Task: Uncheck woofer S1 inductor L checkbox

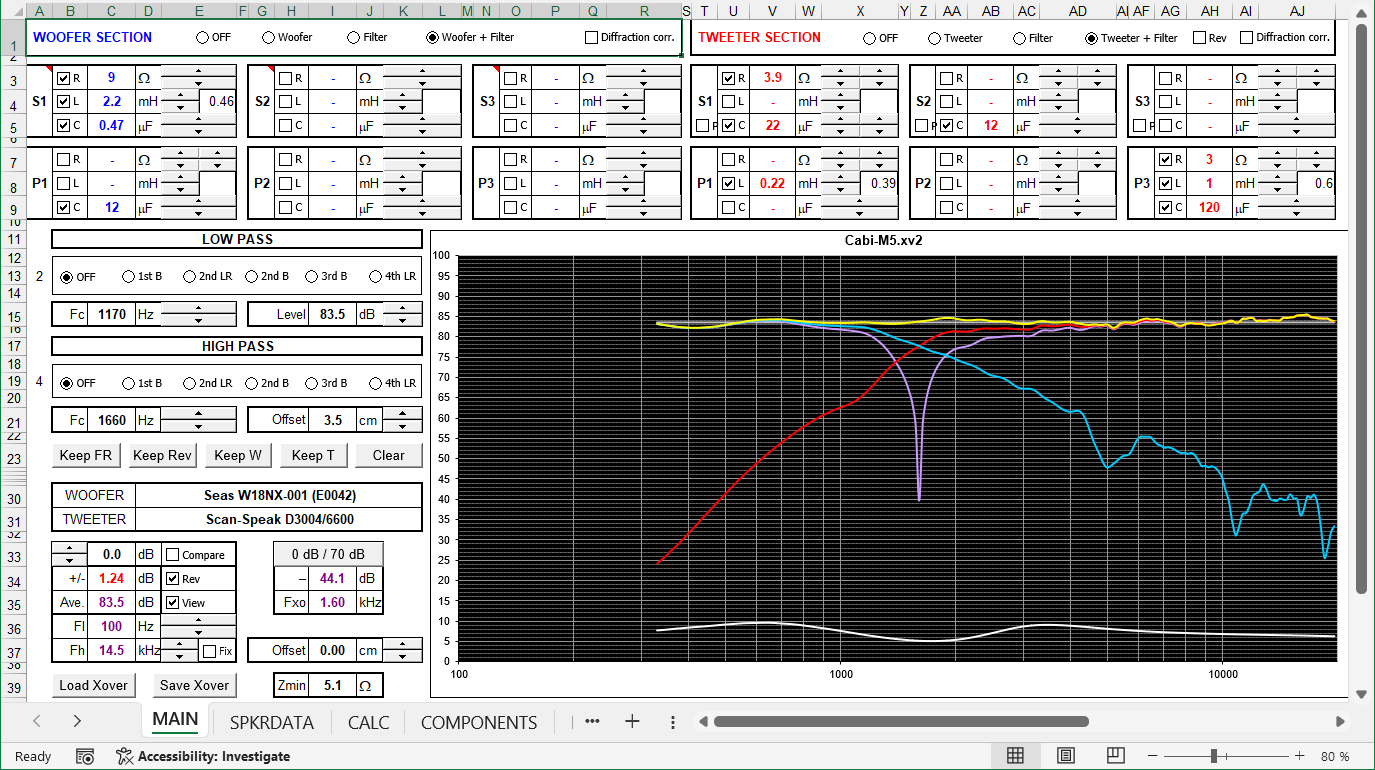Action: click(x=64, y=101)
